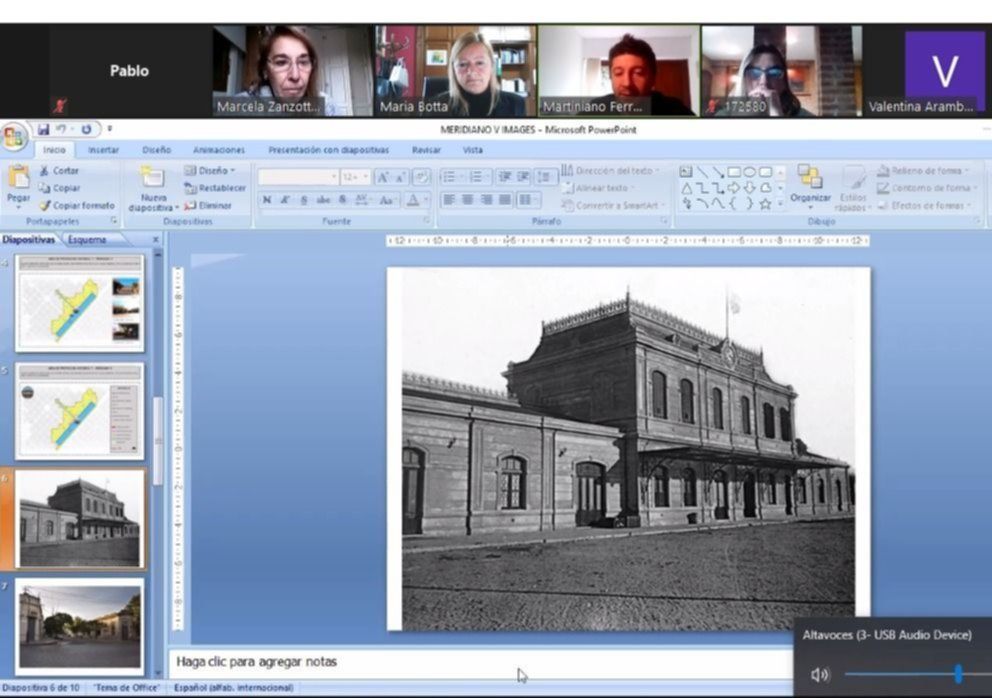Toggle italic text formatting

click(x=285, y=200)
